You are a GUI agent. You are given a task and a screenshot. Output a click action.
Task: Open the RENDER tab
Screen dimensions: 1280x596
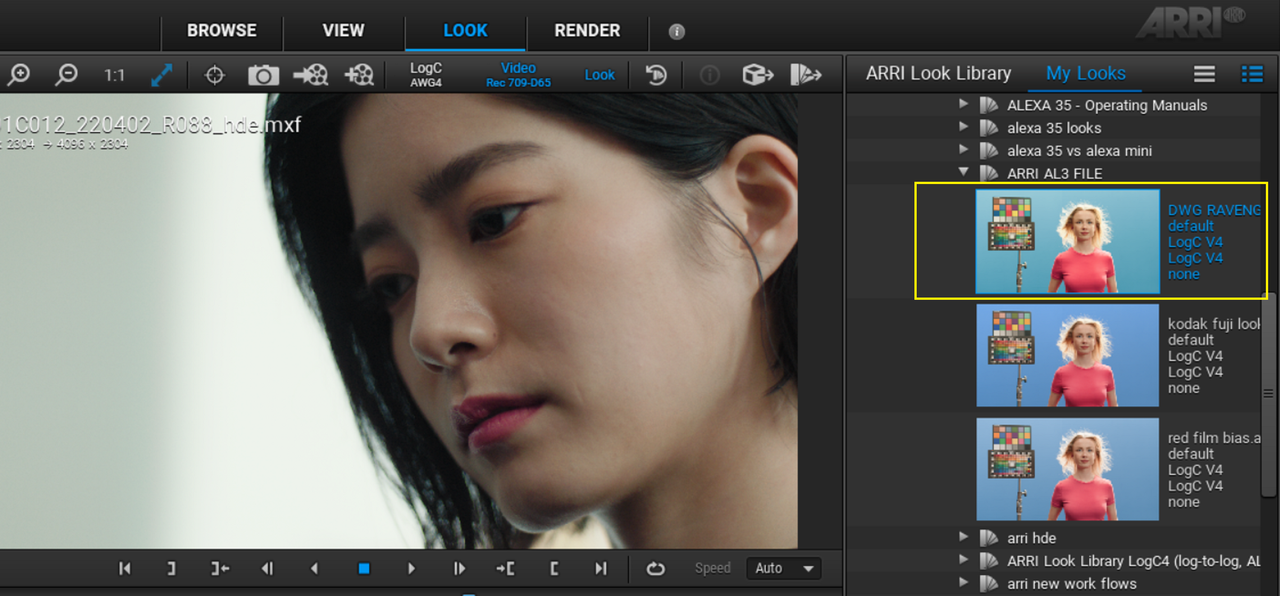coord(587,30)
